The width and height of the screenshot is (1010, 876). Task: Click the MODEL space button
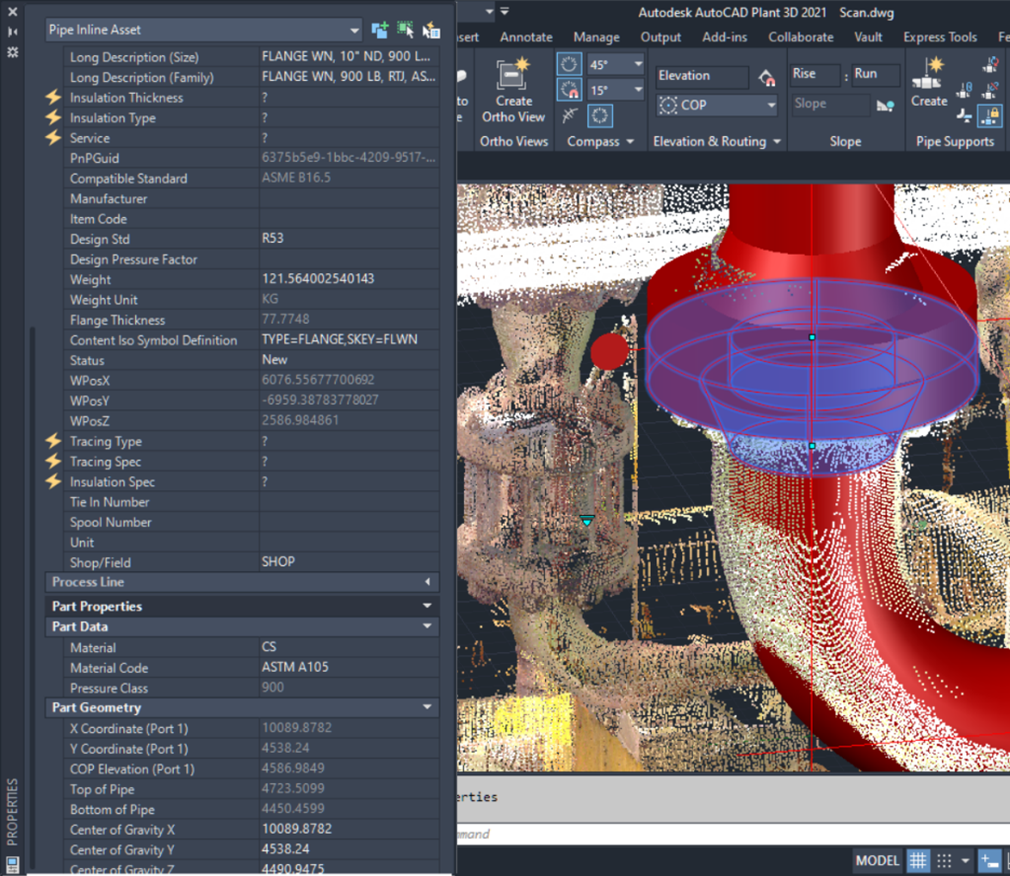(877, 860)
